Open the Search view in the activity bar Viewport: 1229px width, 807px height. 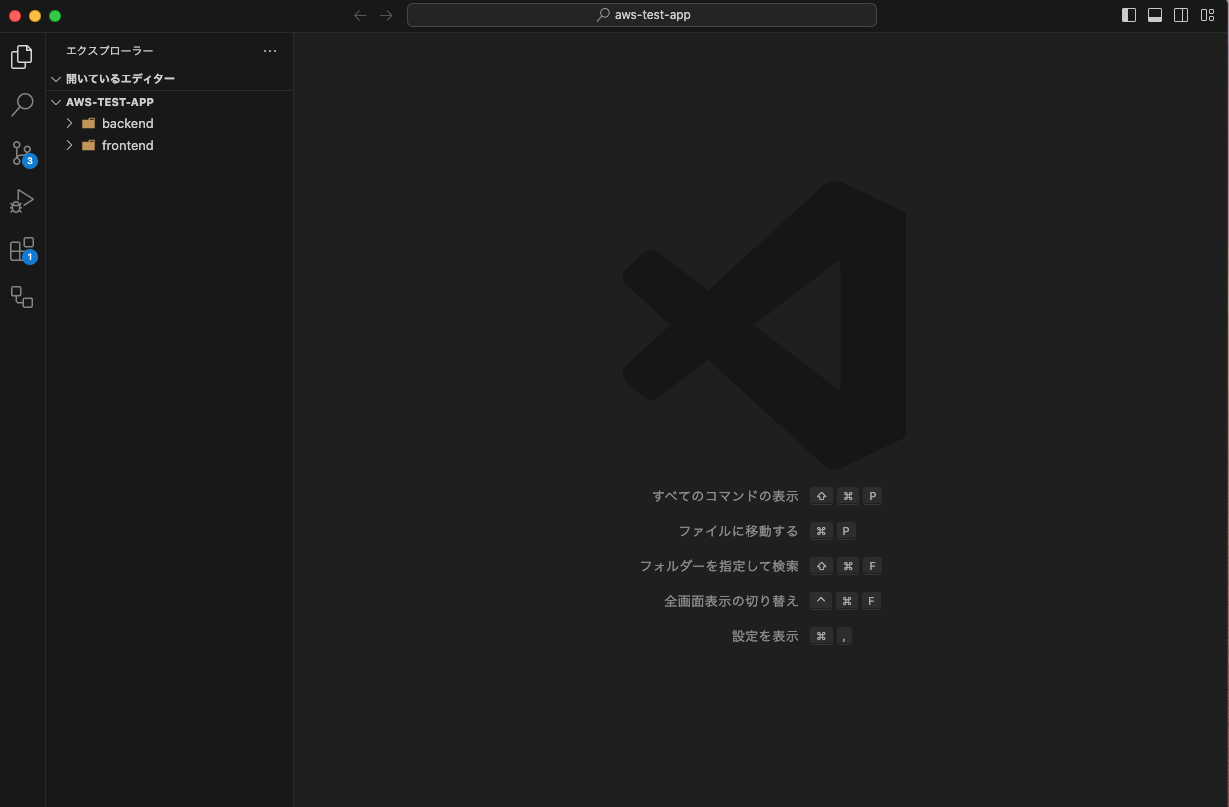tap(22, 104)
